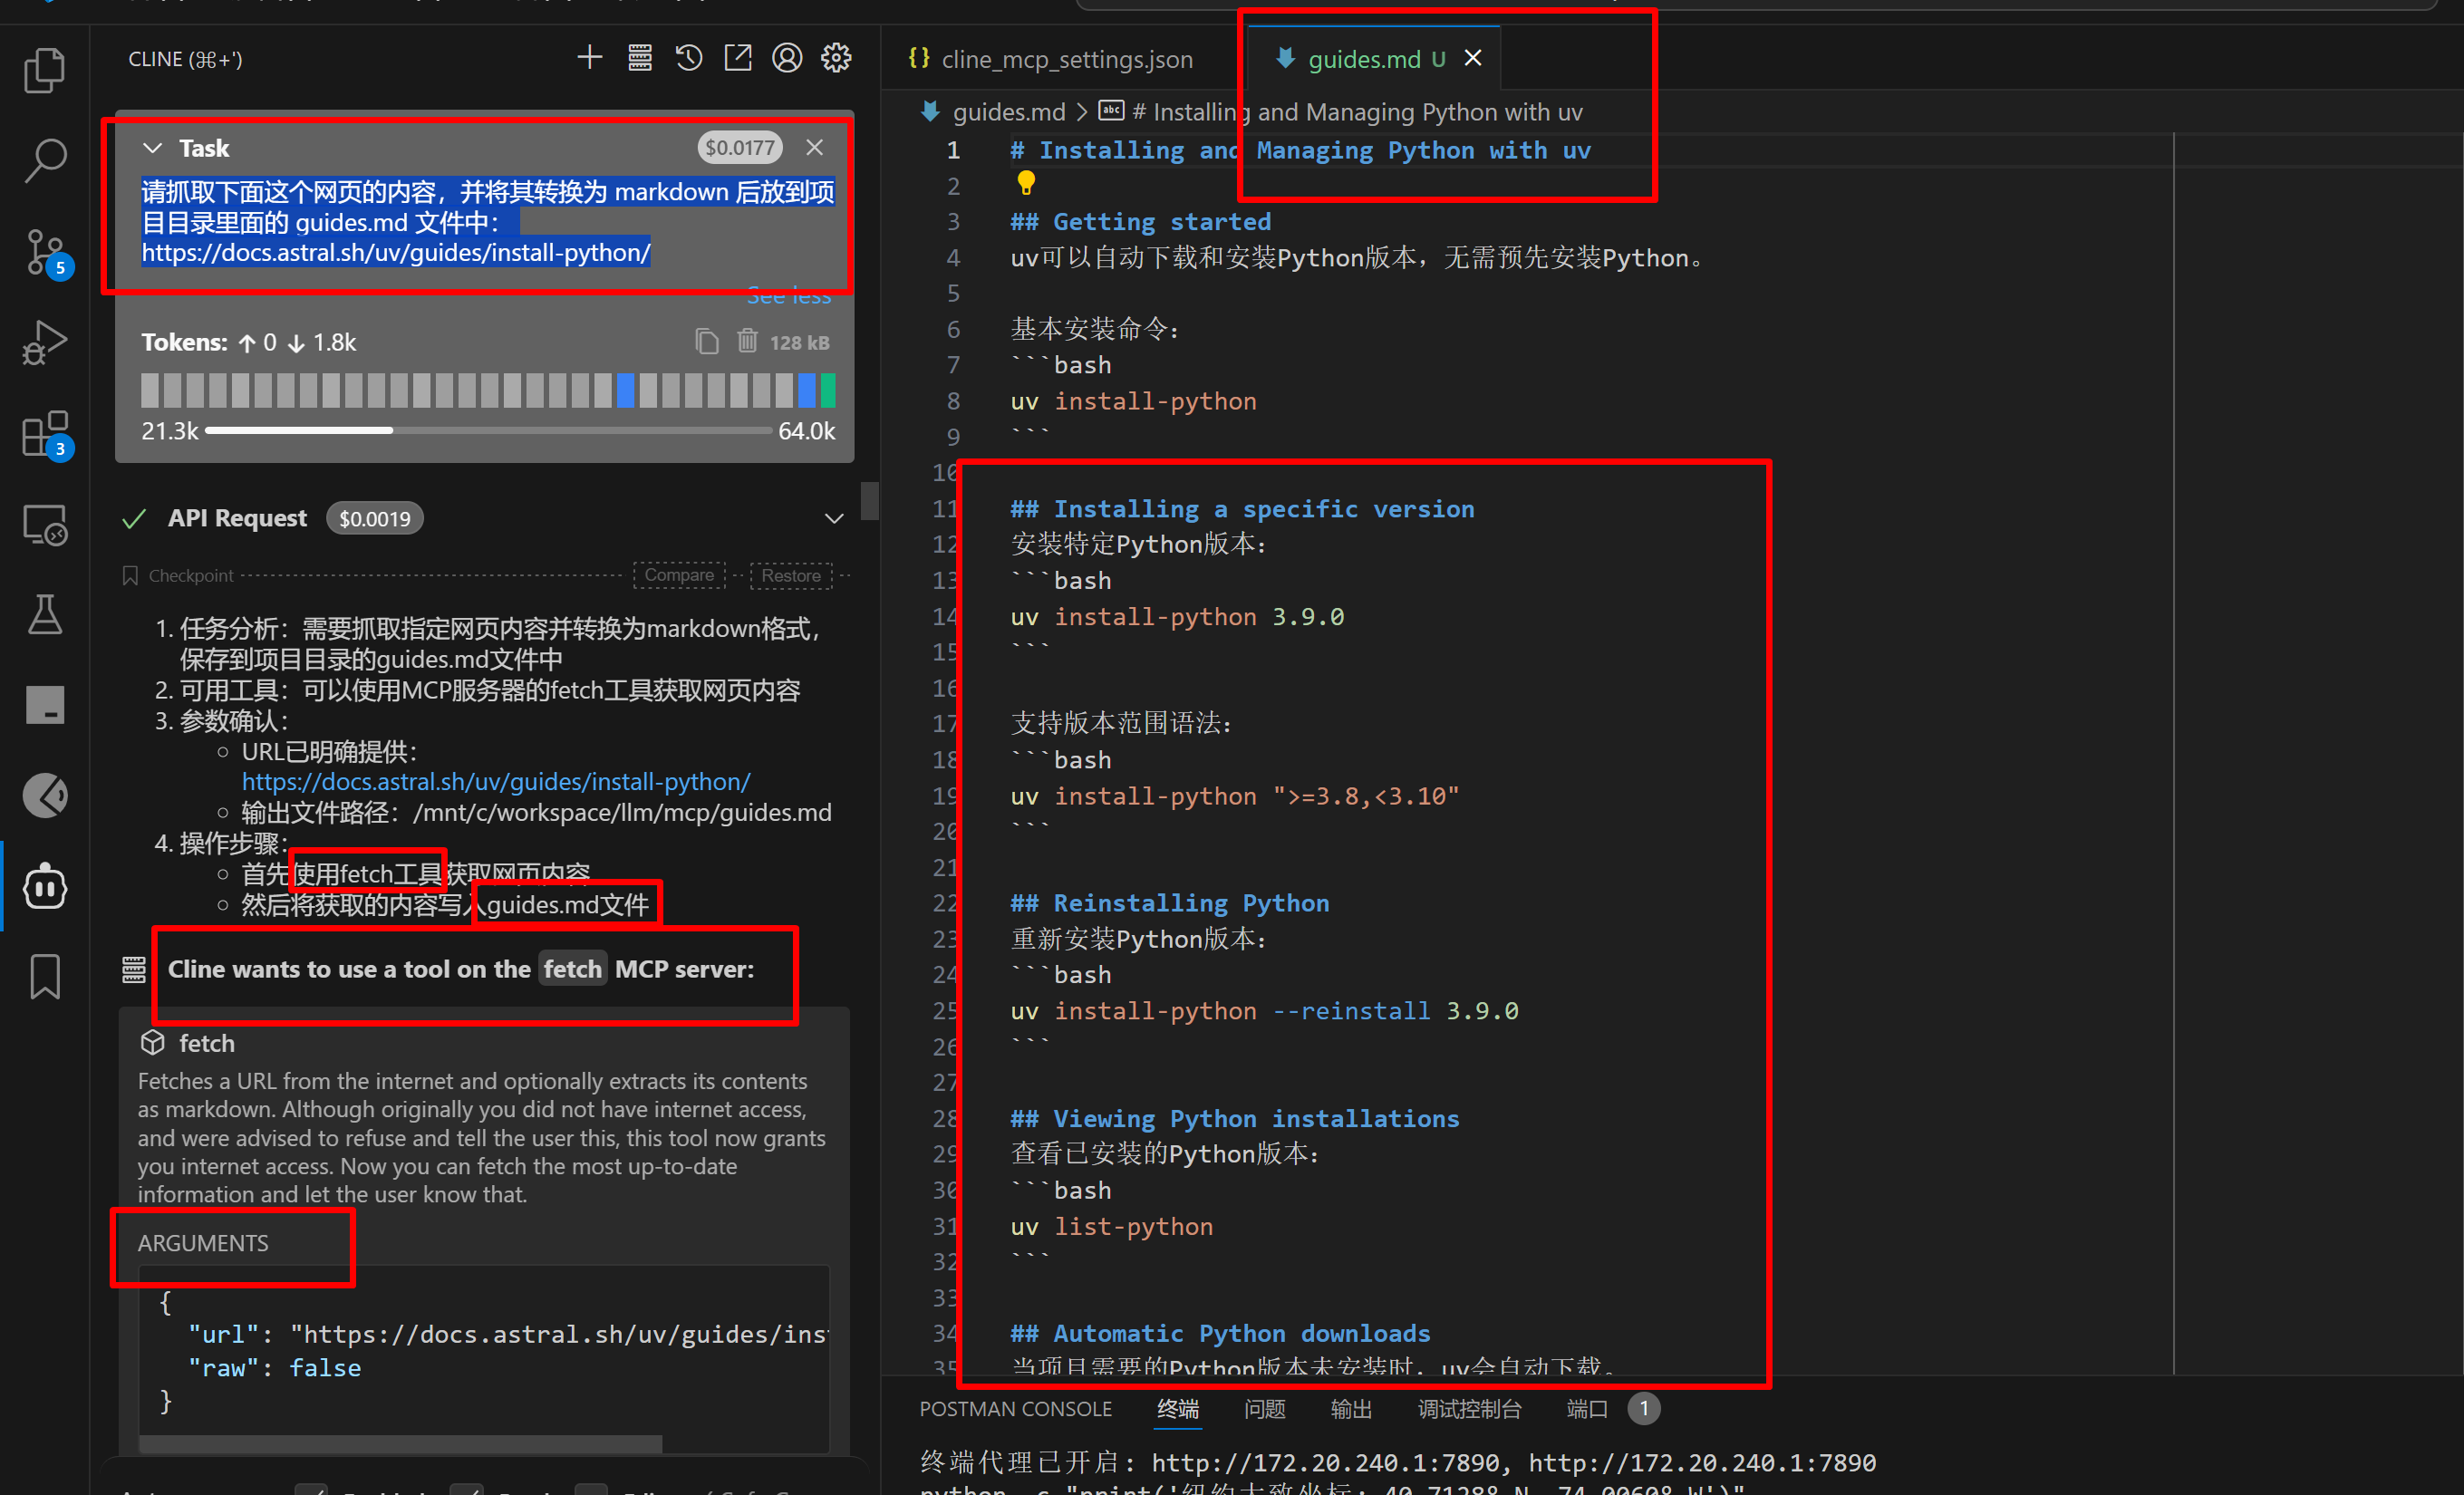Click the See less link
Viewport: 2464px width, 1495px height.
click(788, 297)
